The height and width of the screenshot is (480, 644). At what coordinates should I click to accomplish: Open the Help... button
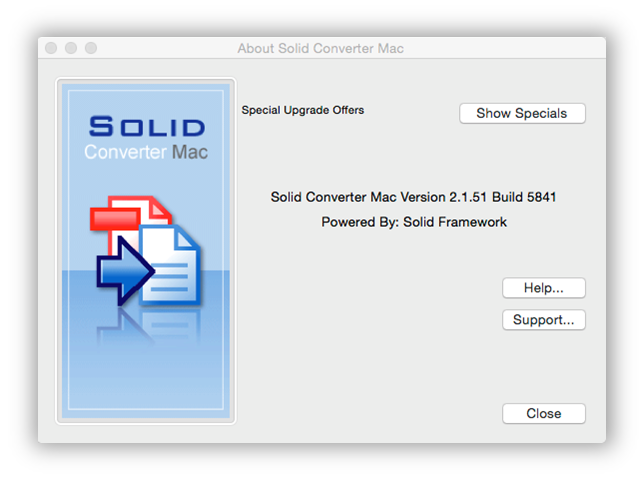click(x=543, y=288)
